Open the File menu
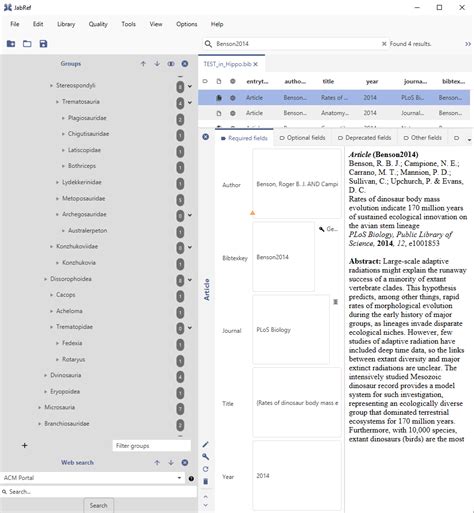This screenshot has height=513, width=474. click(15, 24)
